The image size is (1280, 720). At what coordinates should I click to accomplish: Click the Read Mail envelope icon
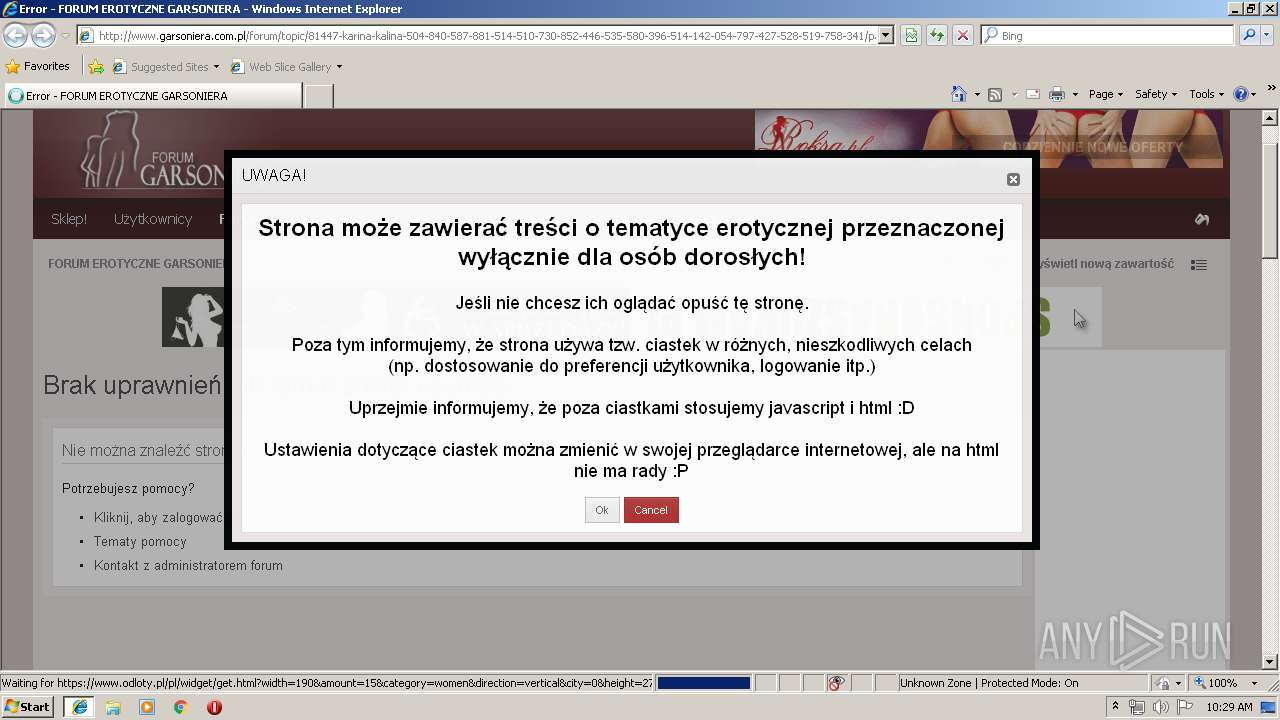click(x=1033, y=94)
